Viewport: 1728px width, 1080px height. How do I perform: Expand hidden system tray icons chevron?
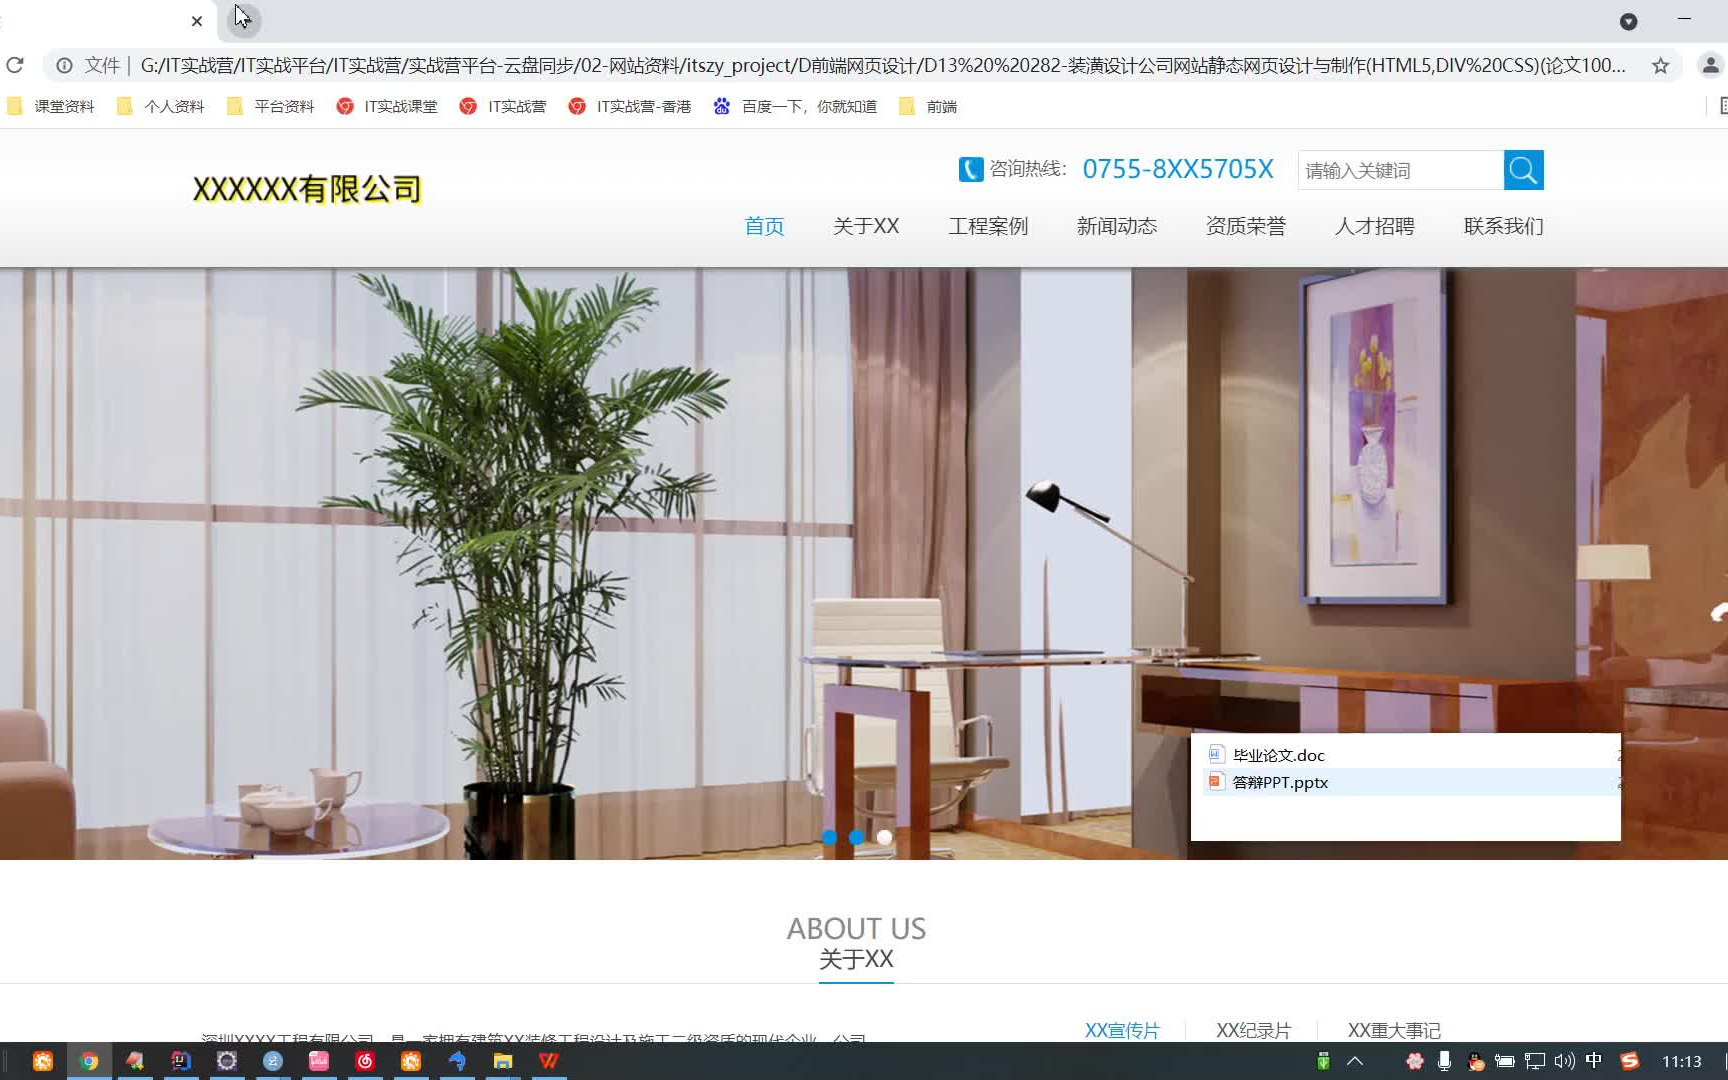click(x=1354, y=1061)
